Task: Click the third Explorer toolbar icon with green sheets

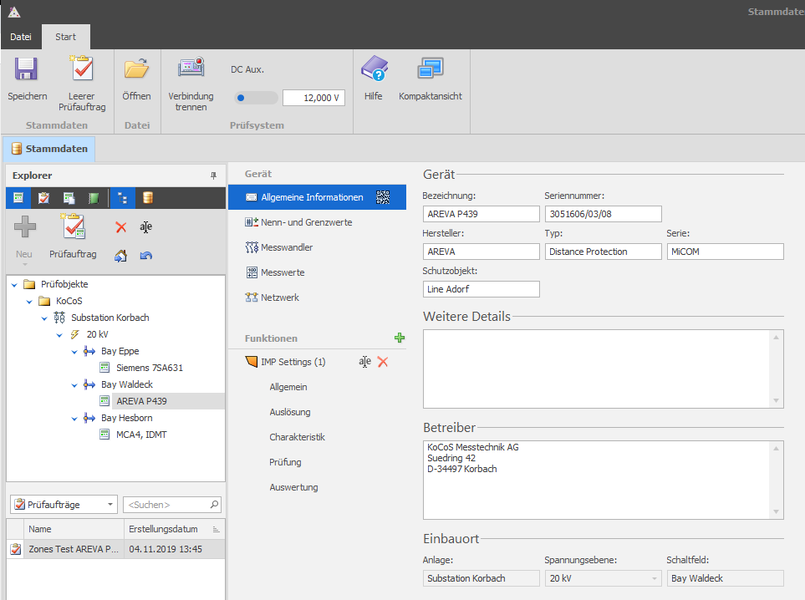Action: pyautogui.click(x=69, y=198)
